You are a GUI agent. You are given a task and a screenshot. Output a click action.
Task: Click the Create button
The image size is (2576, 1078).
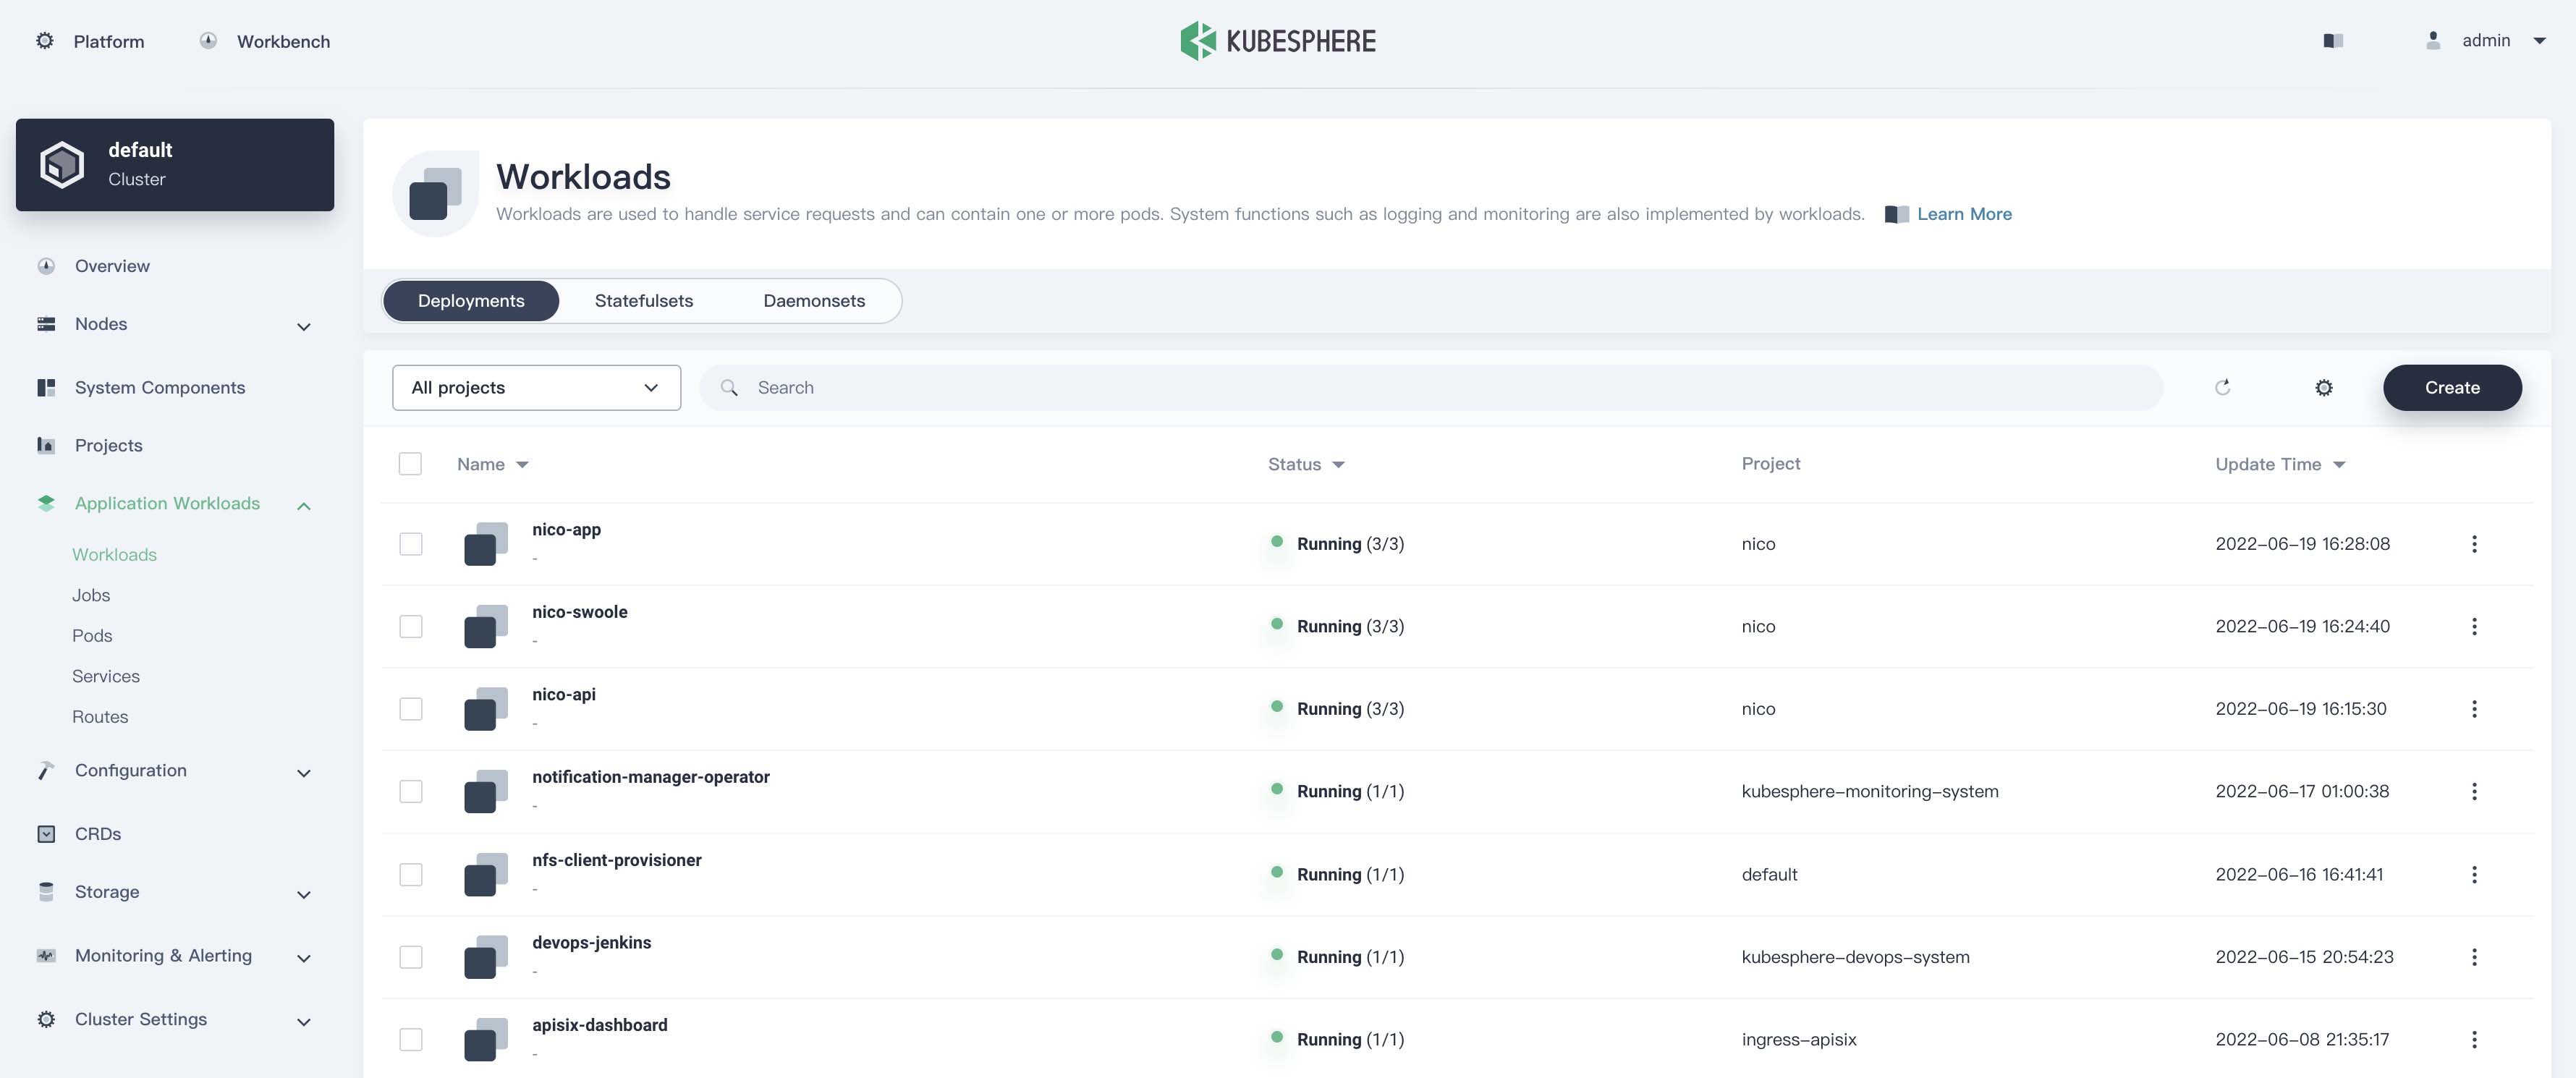coord(2452,388)
